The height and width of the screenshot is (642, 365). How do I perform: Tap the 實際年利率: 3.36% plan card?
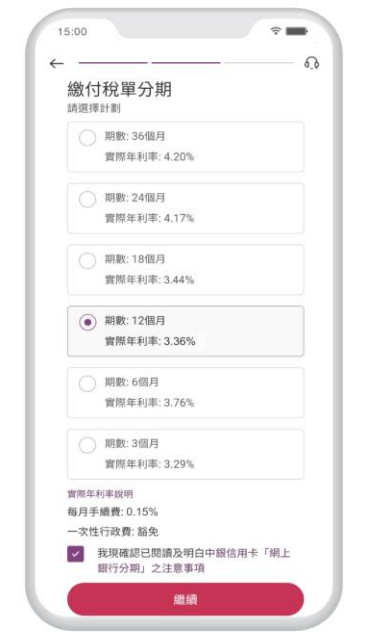point(186,331)
